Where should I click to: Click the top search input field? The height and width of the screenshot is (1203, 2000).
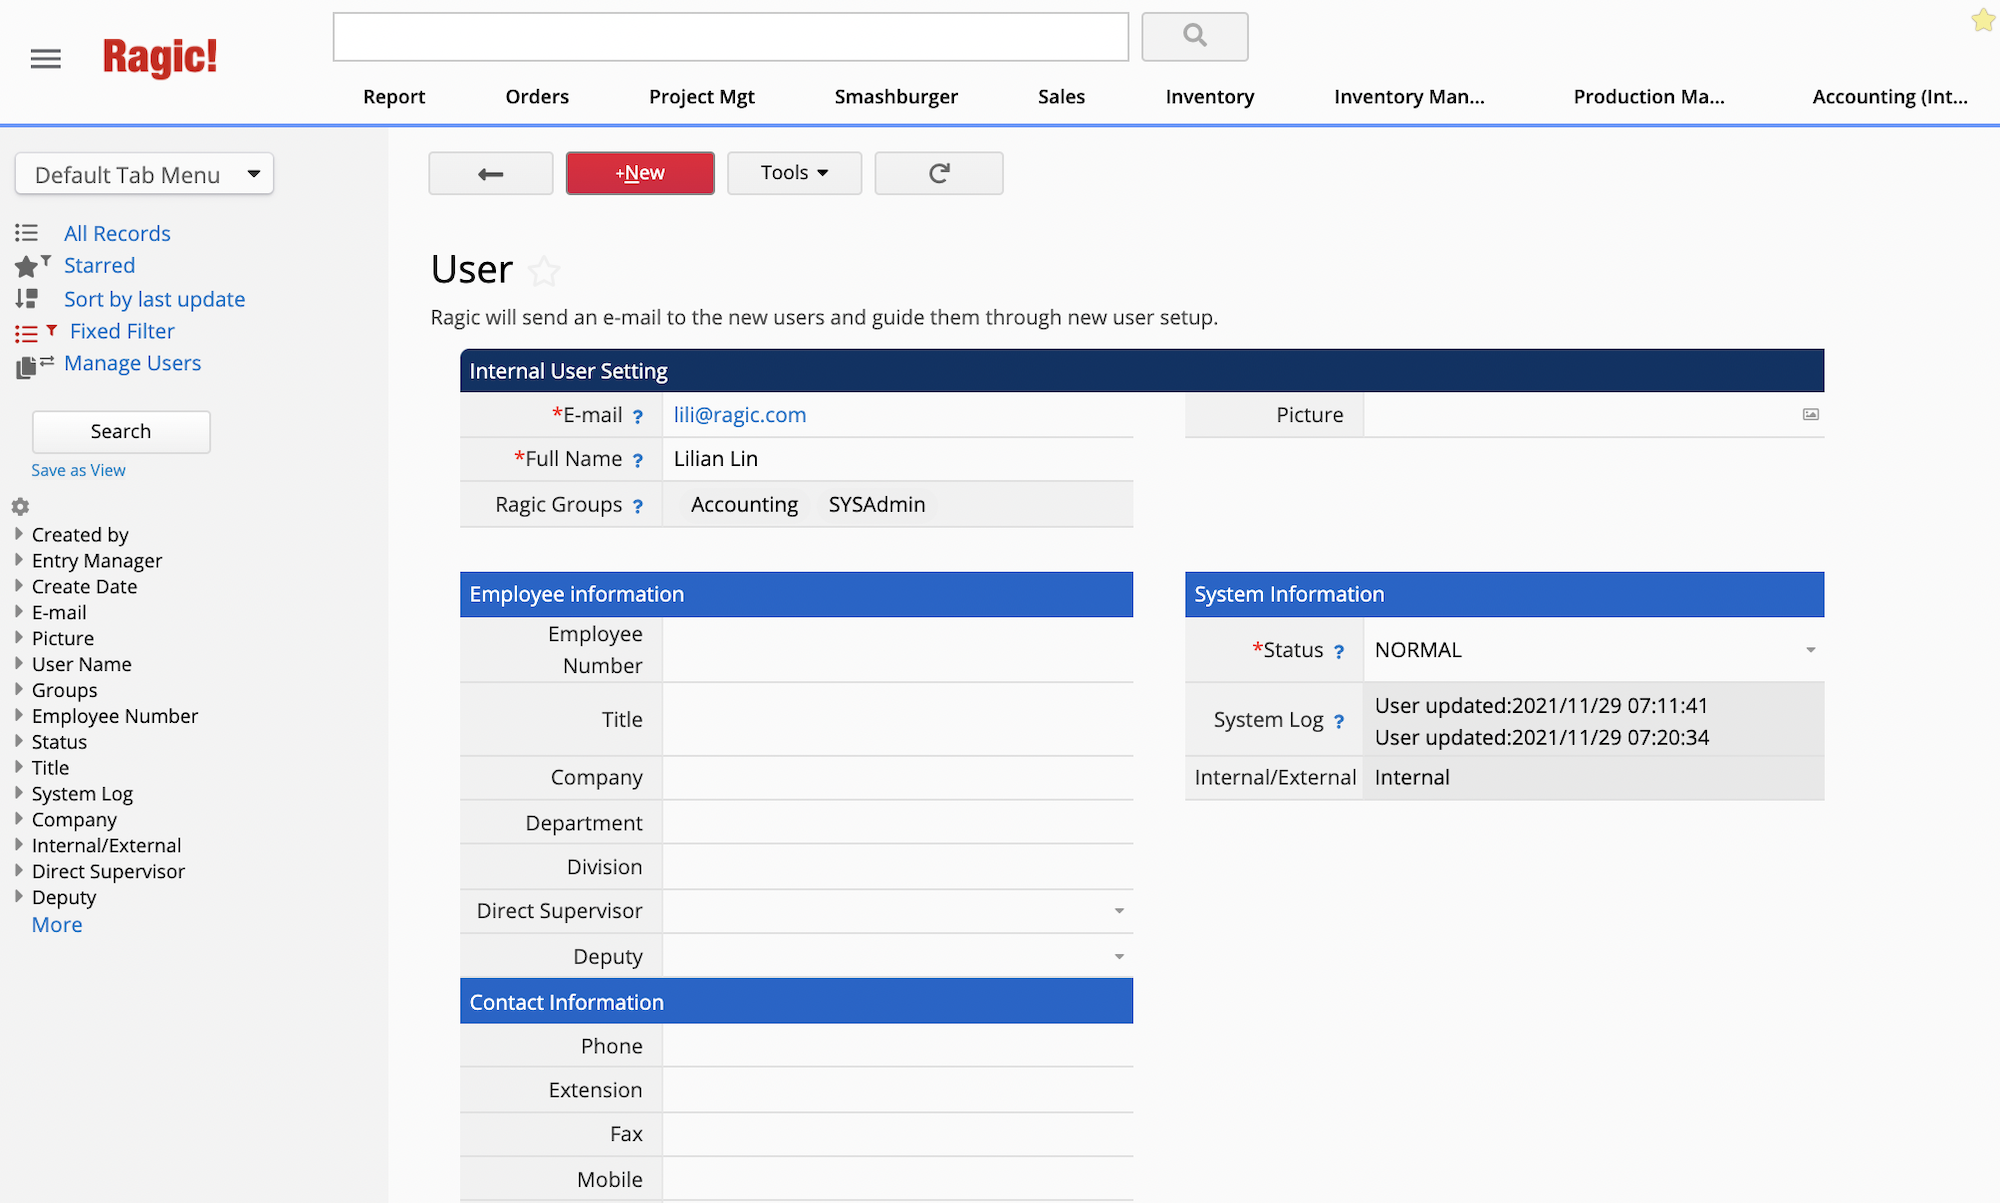[x=731, y=37]
